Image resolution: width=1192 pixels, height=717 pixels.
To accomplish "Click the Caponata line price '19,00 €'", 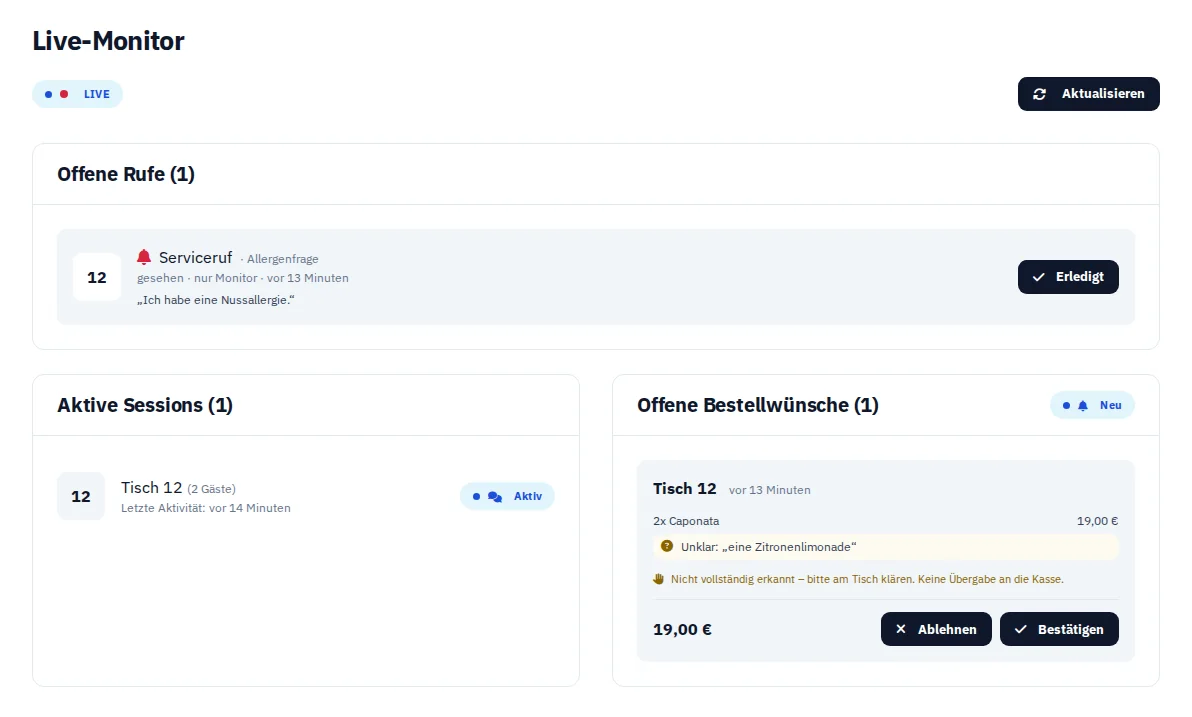I will [x=1097, y=522].
